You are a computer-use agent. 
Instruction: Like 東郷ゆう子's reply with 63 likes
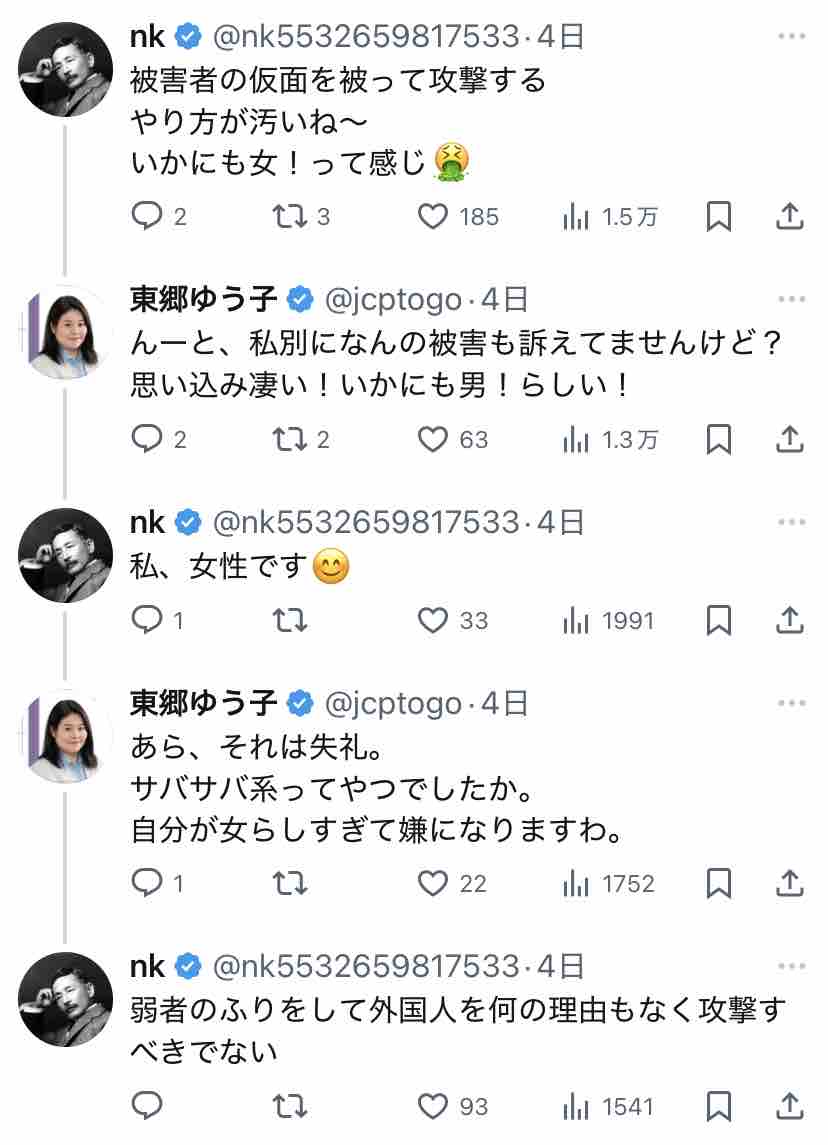pyautogui.click(x=432, y=438)
